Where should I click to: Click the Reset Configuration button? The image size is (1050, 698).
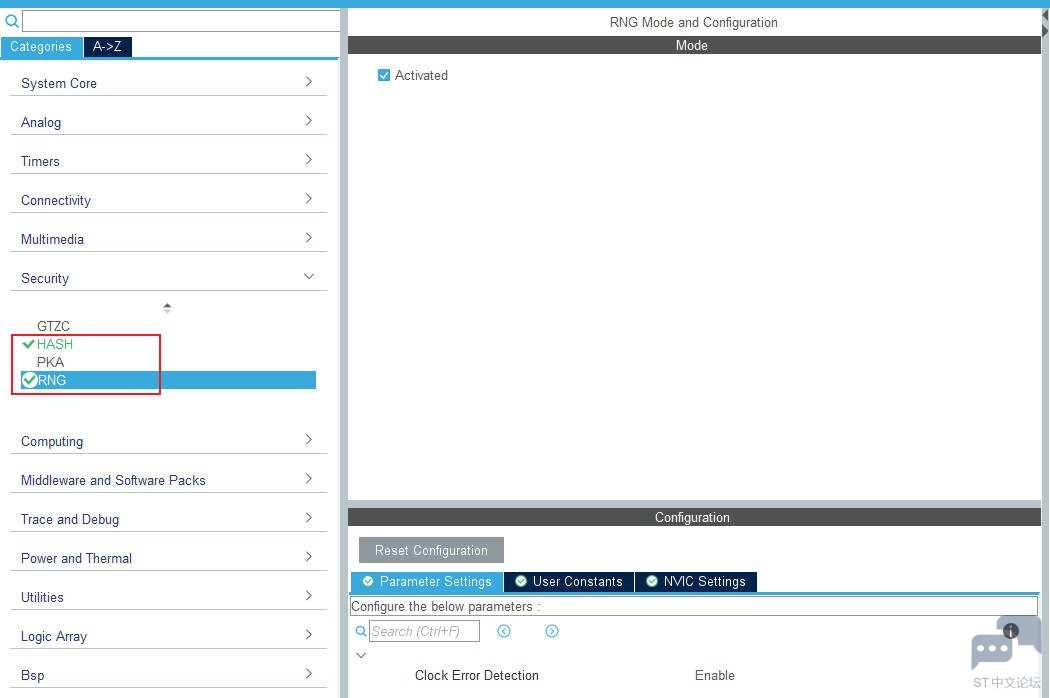click(x=431, y=550)
